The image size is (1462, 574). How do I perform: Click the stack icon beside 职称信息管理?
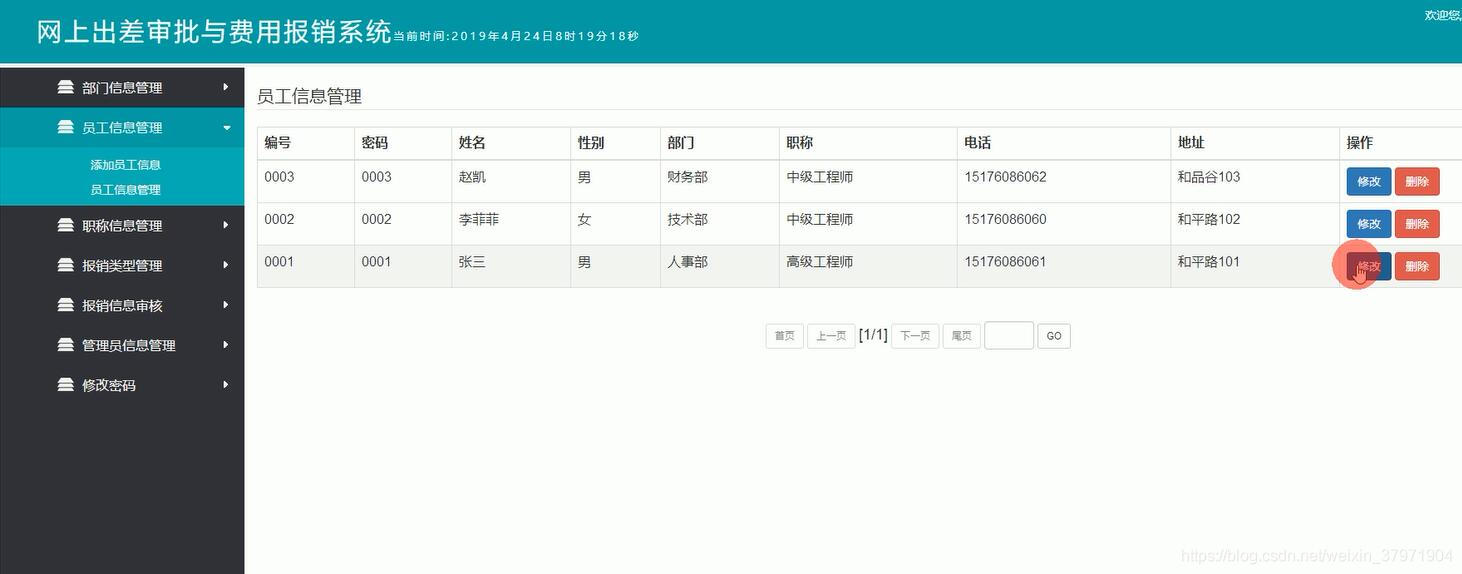(66, 225)
